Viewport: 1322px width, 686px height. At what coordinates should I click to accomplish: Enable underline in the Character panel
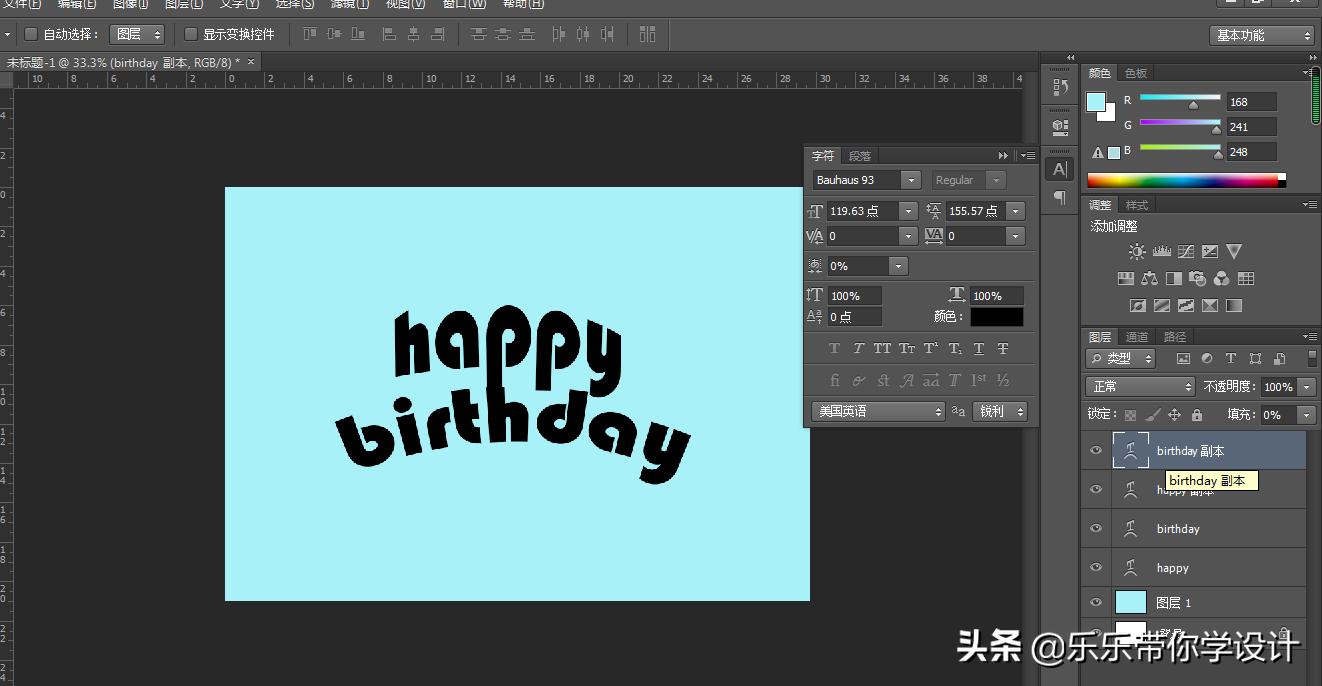point(978,348)
